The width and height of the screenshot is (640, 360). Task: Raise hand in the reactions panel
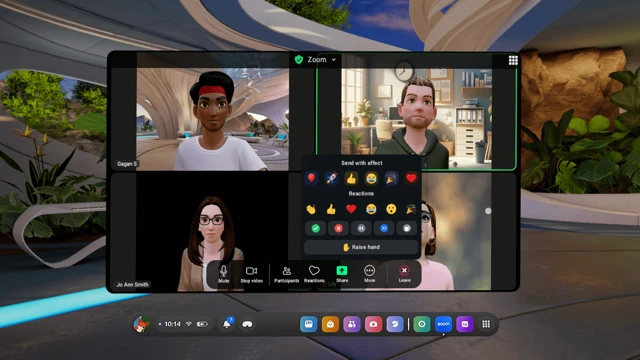(361, 247)
